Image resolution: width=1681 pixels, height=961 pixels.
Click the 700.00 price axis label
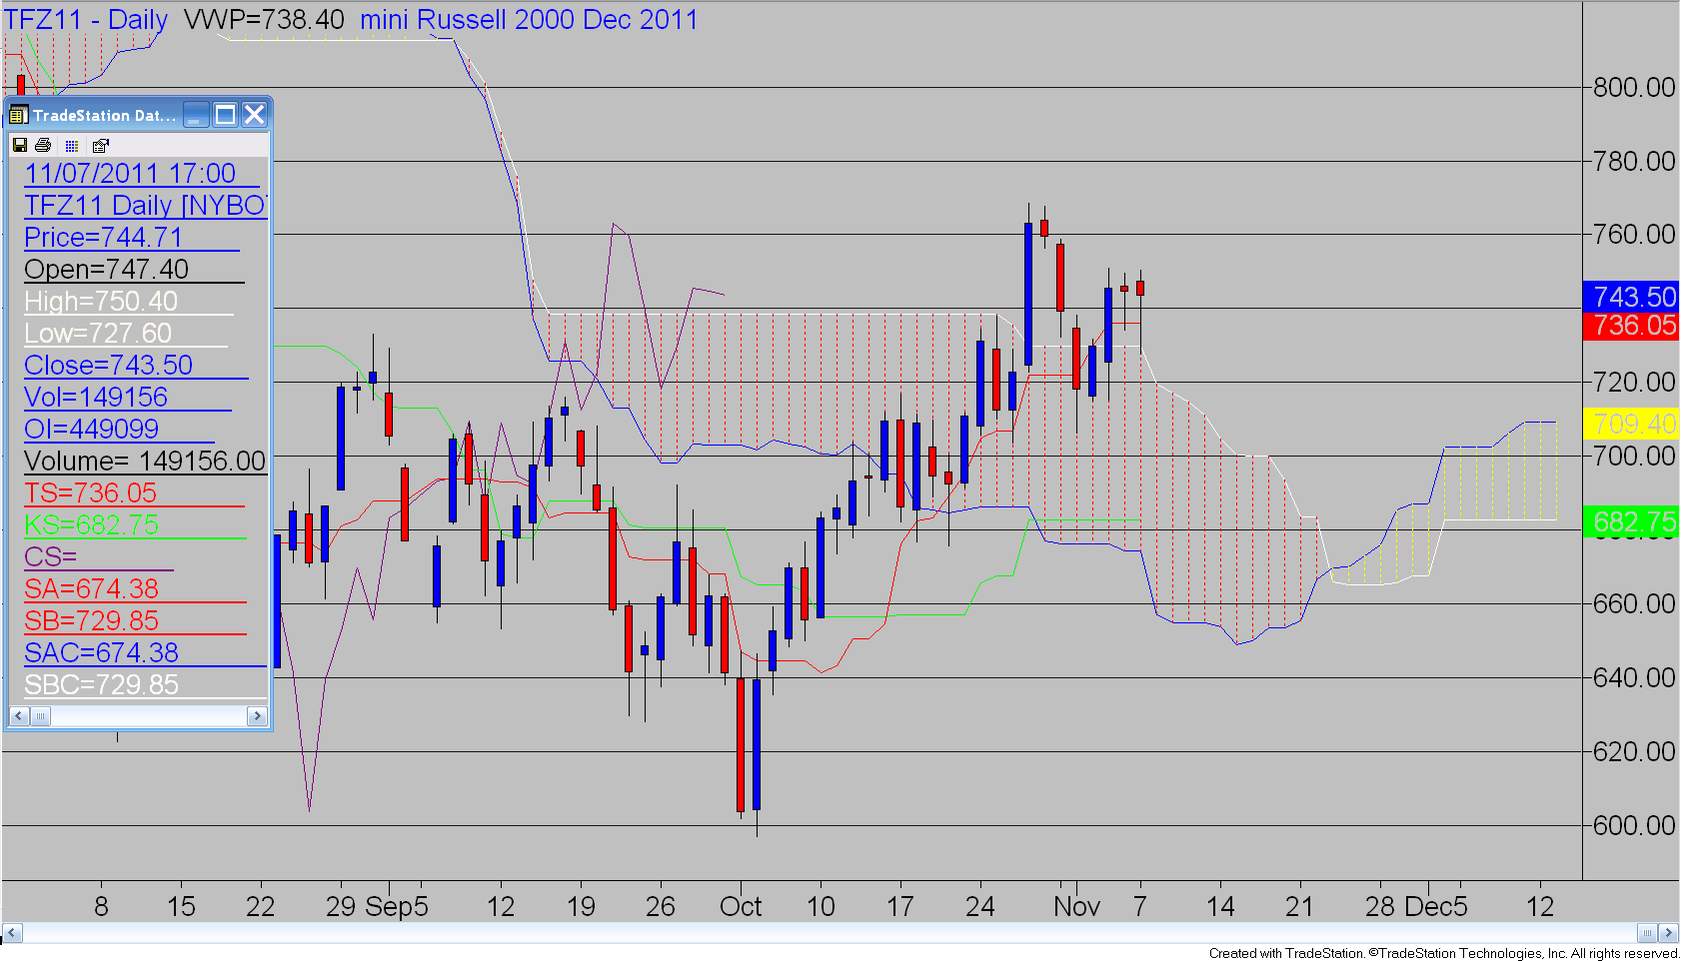click(x=1634, y=456)
